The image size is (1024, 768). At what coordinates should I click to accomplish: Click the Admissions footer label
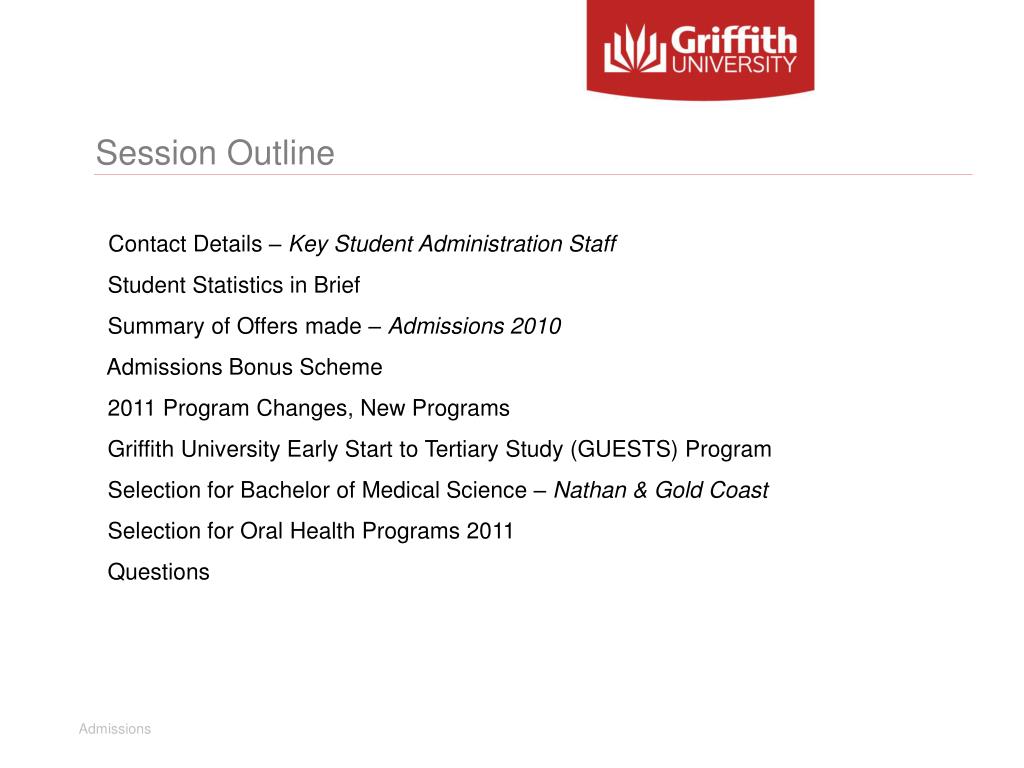click(115, 729)
